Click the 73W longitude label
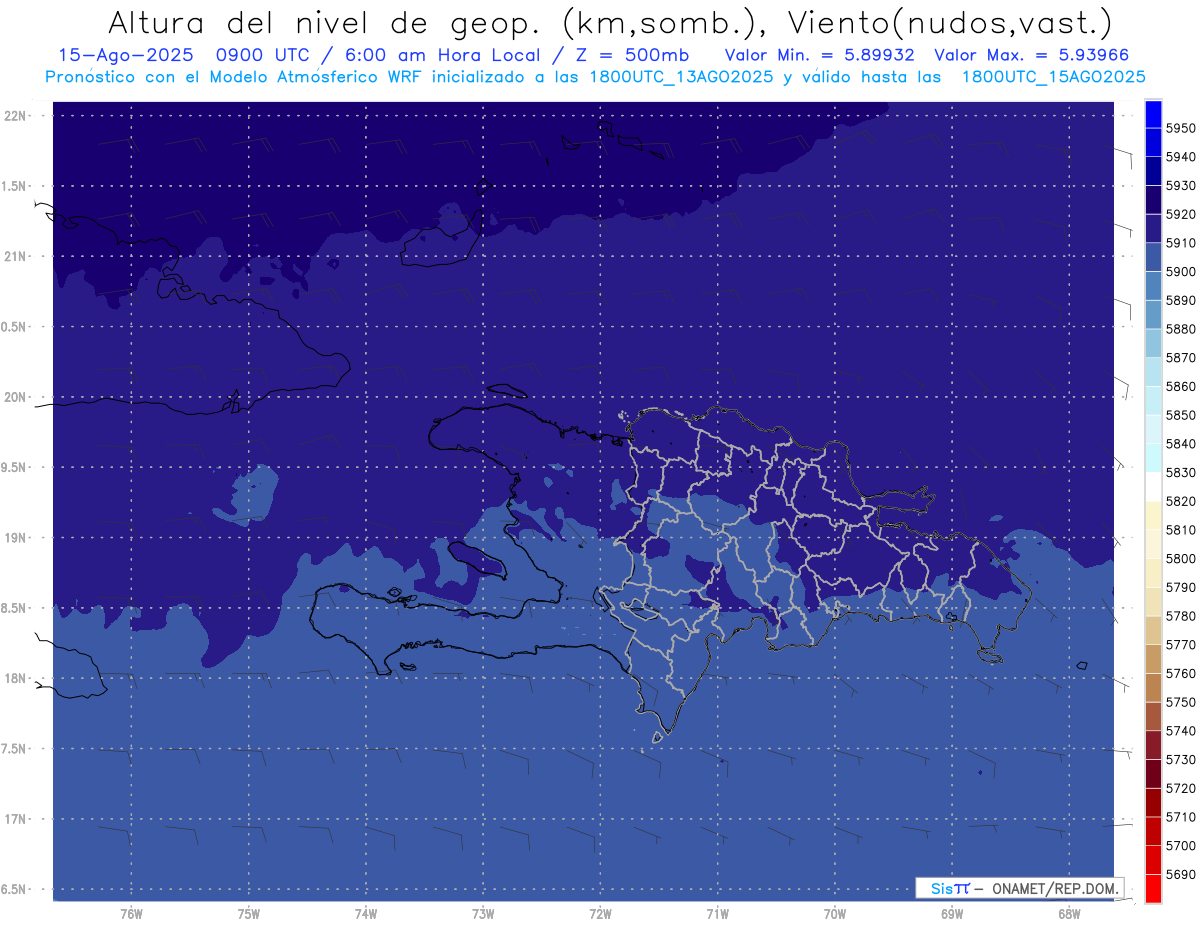Image resolution: width=1200 pixels, height=927 pixels. click(x=483, y=912)
